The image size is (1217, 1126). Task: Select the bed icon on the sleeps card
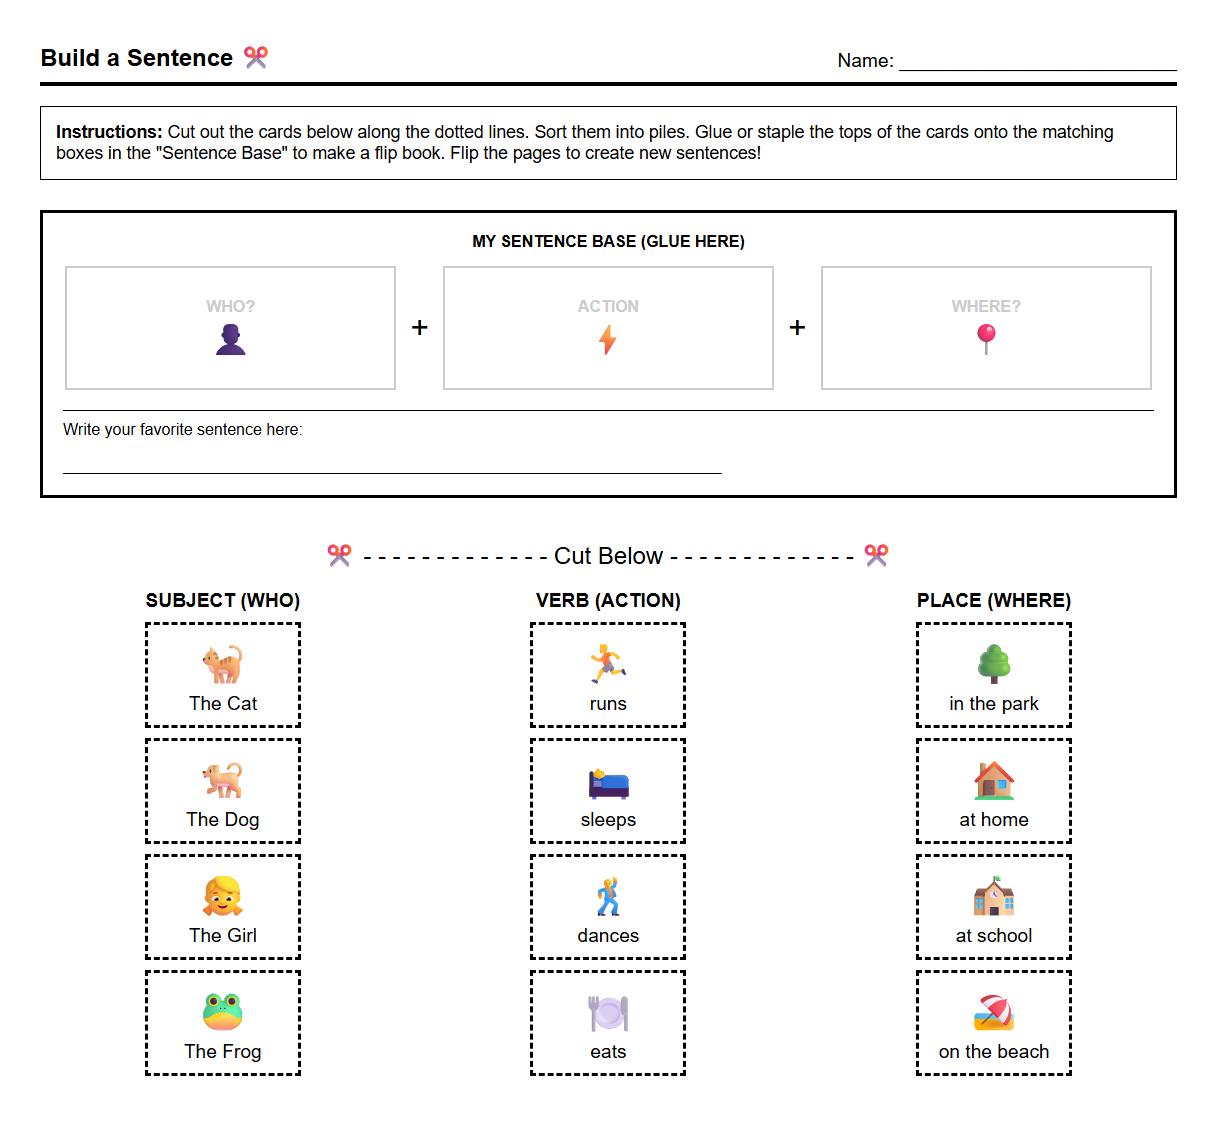coord(607,778)
